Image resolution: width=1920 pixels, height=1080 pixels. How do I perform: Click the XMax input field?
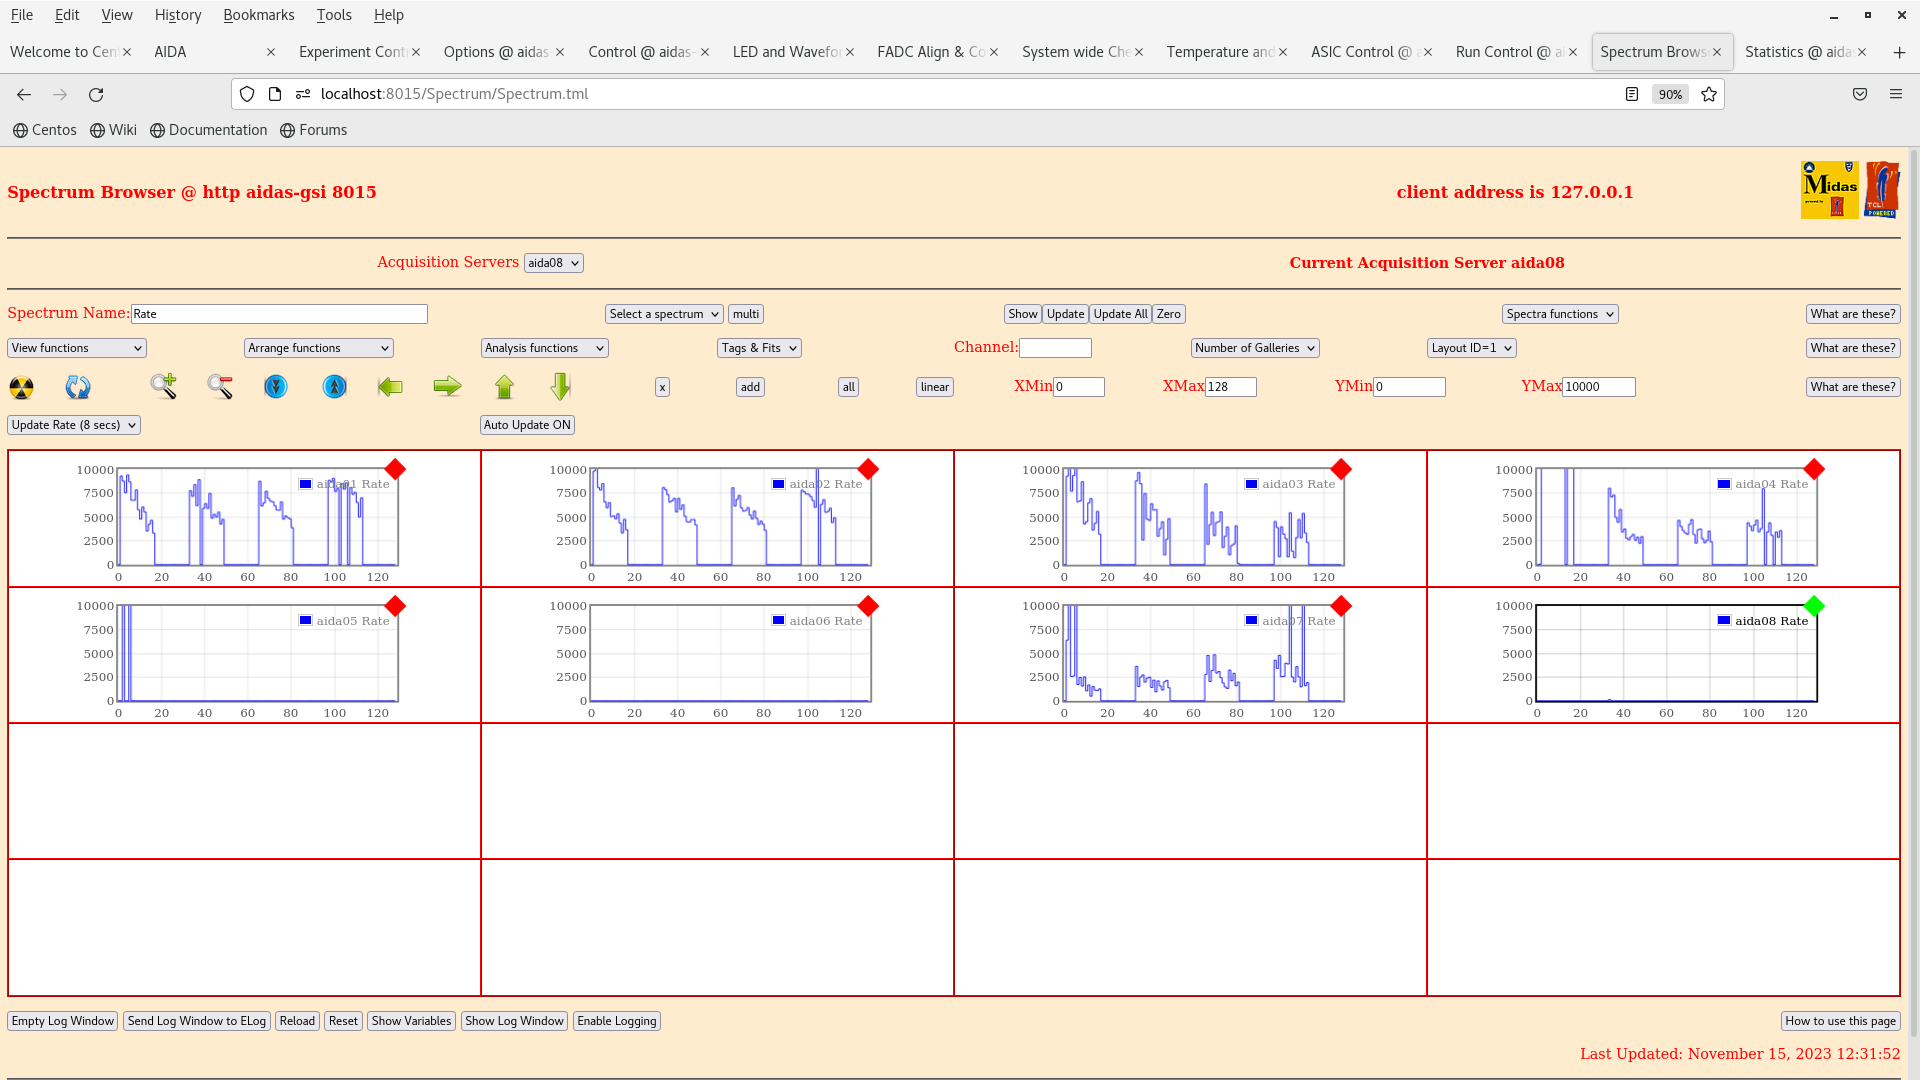[1230, 387]
